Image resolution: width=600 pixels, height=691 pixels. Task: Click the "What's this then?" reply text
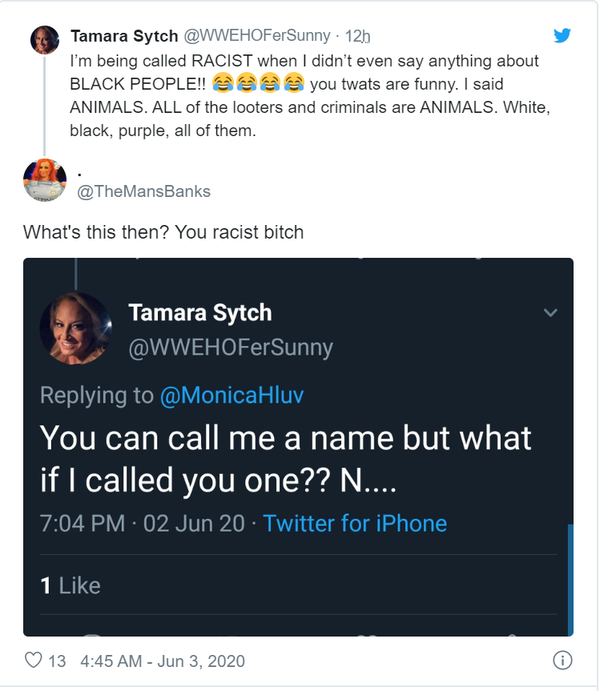click(96, 232)
